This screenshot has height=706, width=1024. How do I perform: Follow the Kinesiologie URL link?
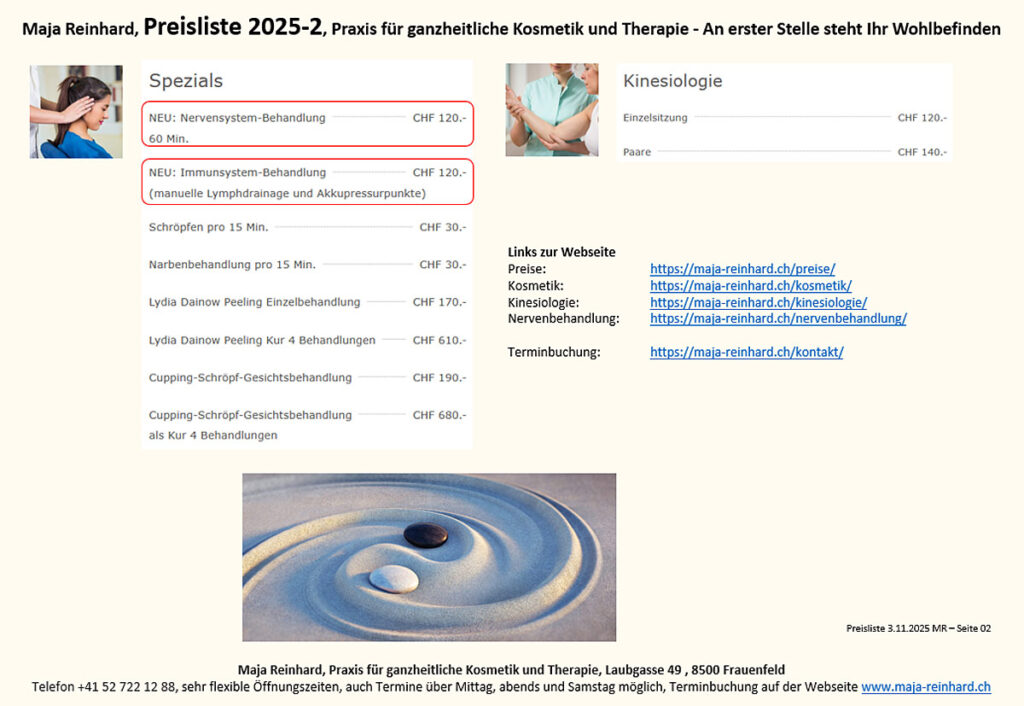(758, 302)
